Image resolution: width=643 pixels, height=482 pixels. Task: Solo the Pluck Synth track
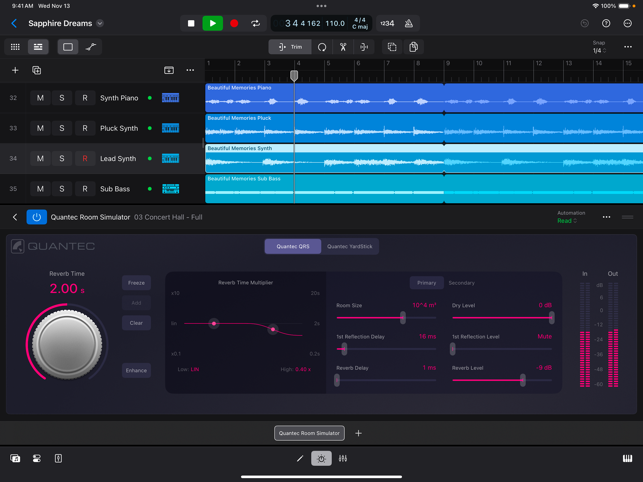[62, 128]
